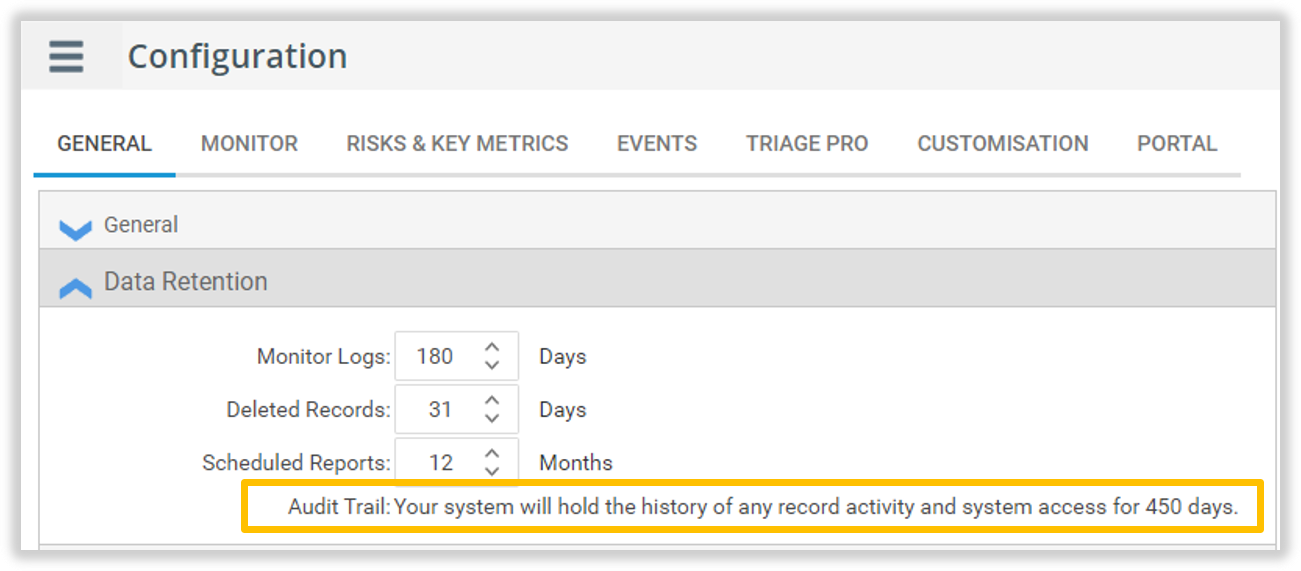Expand the General section chevron

tap(75, 229)
